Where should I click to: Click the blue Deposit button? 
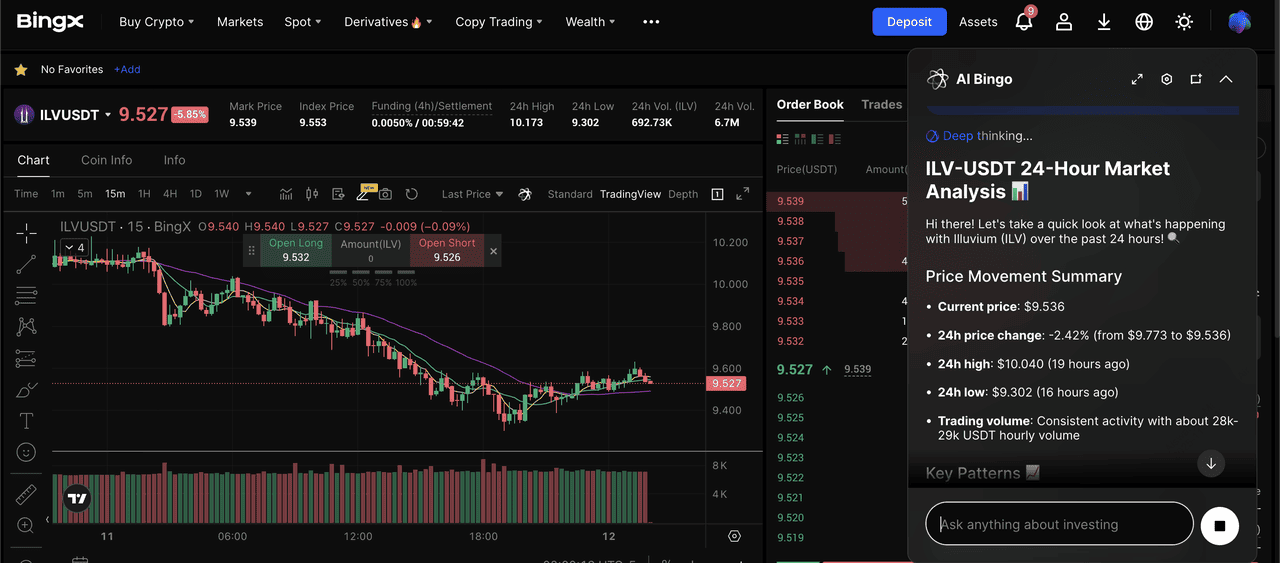point(909,21)
